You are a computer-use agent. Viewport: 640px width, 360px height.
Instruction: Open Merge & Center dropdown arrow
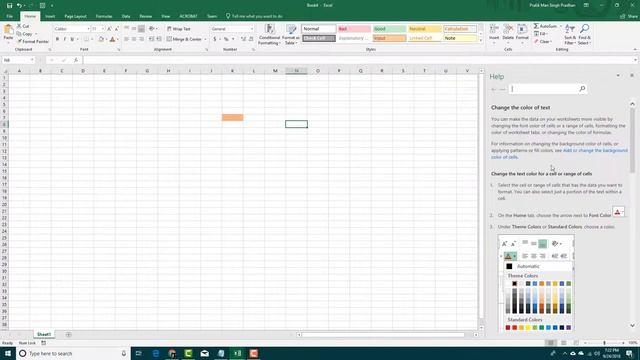(205, 39)
